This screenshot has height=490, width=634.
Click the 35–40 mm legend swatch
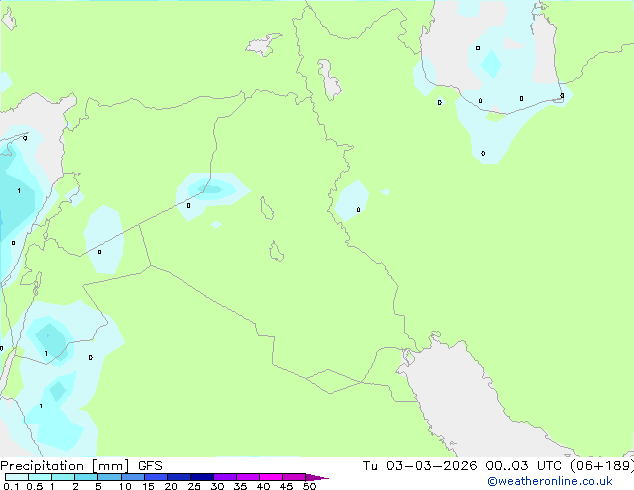(247, 477)
